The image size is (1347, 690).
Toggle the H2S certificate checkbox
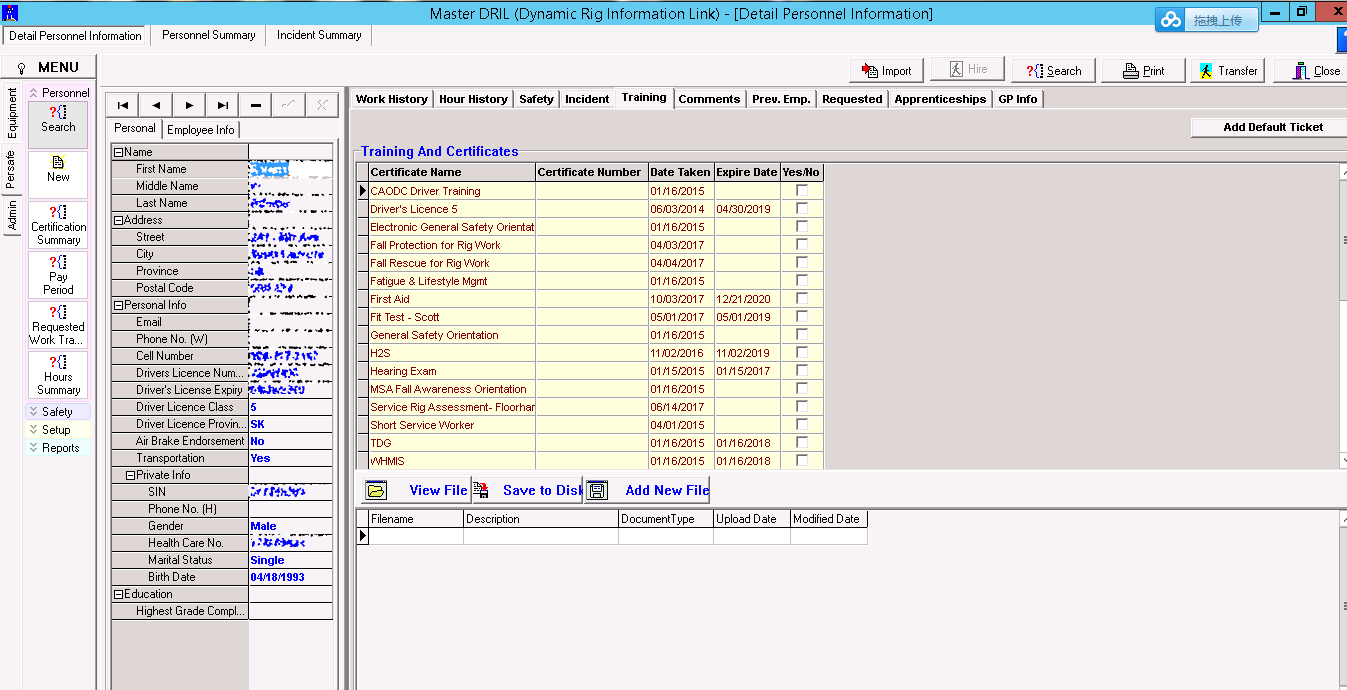801,352
